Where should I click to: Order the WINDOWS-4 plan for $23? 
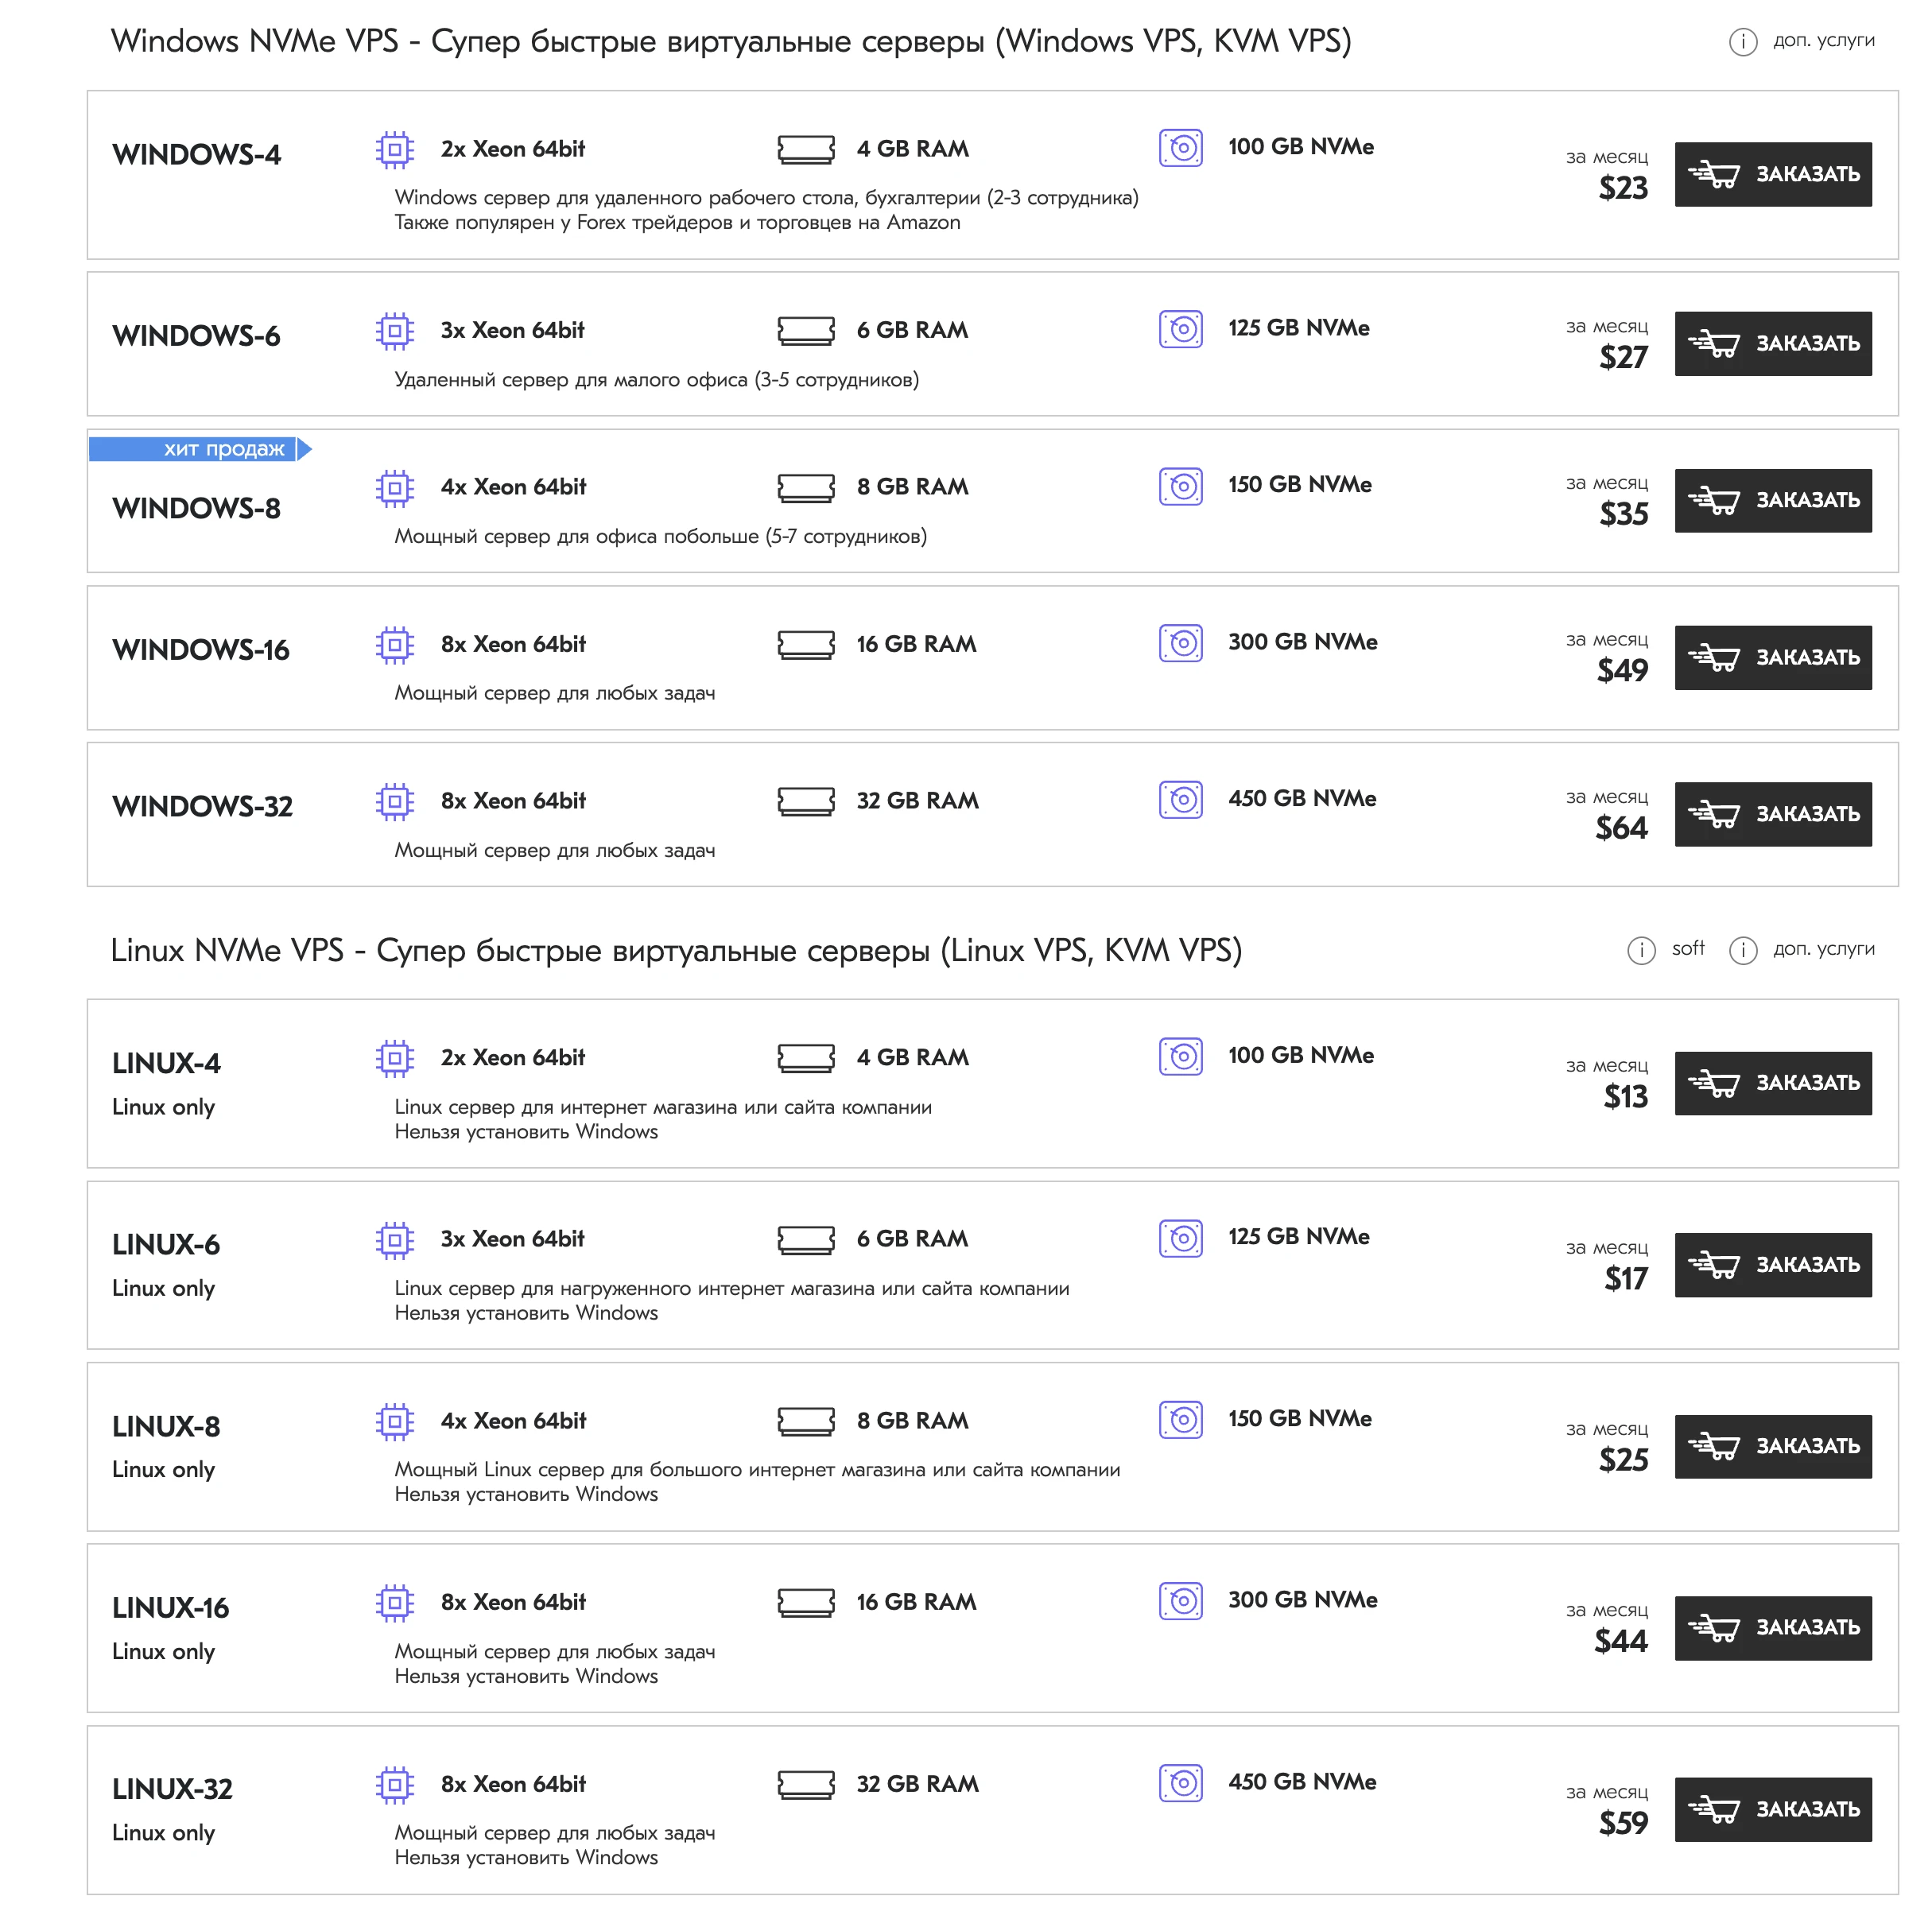[1772, 174]
